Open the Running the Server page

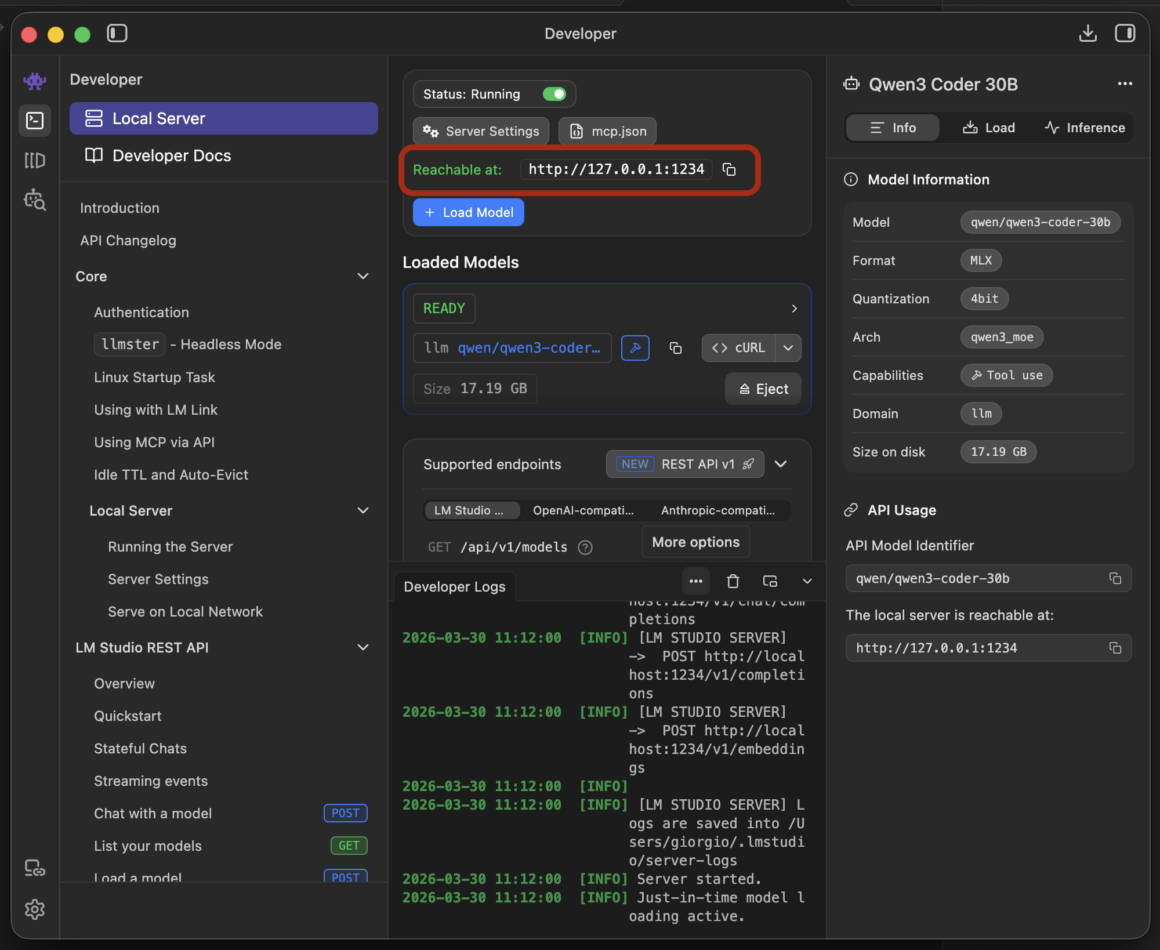(170, 547)
